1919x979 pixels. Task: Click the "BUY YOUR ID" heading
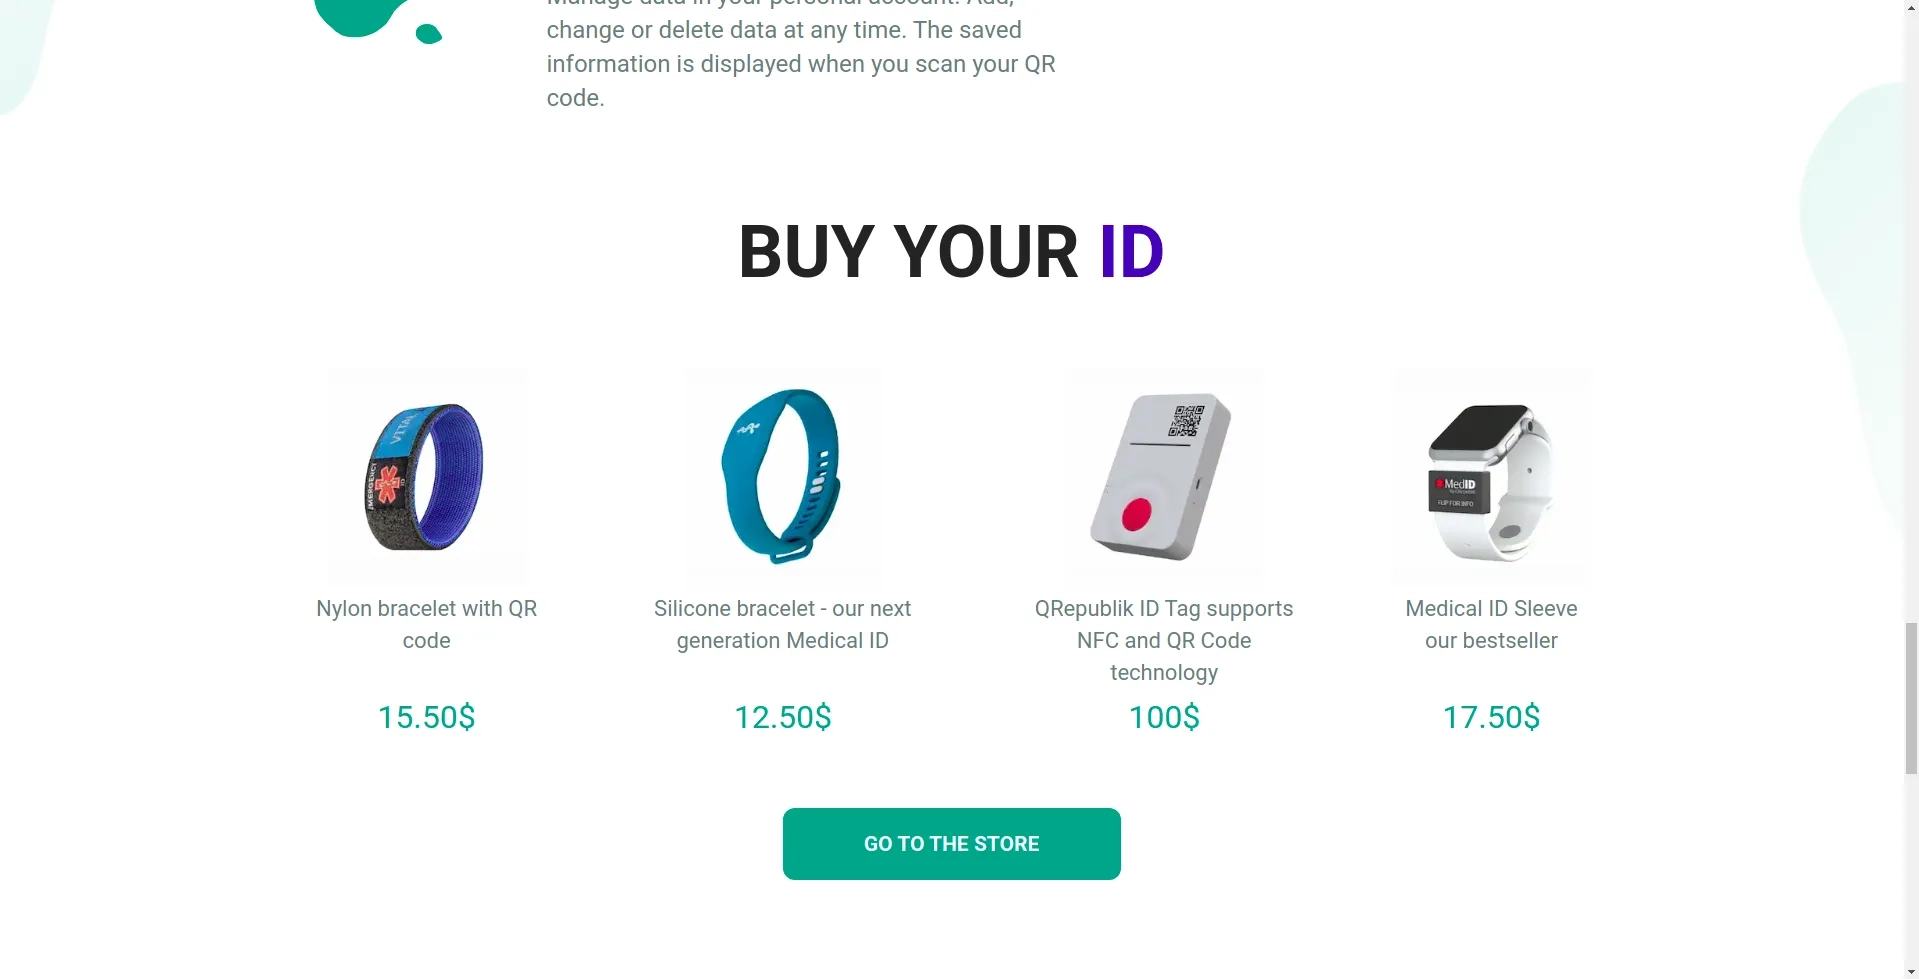coord(951,252)
